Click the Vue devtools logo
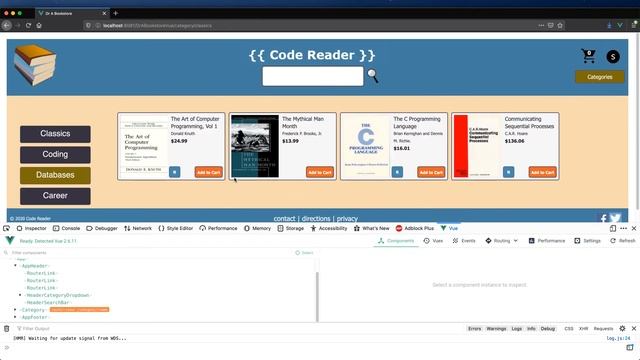The height and width of the screenshot is (360, 640). (x=10, y=240)
